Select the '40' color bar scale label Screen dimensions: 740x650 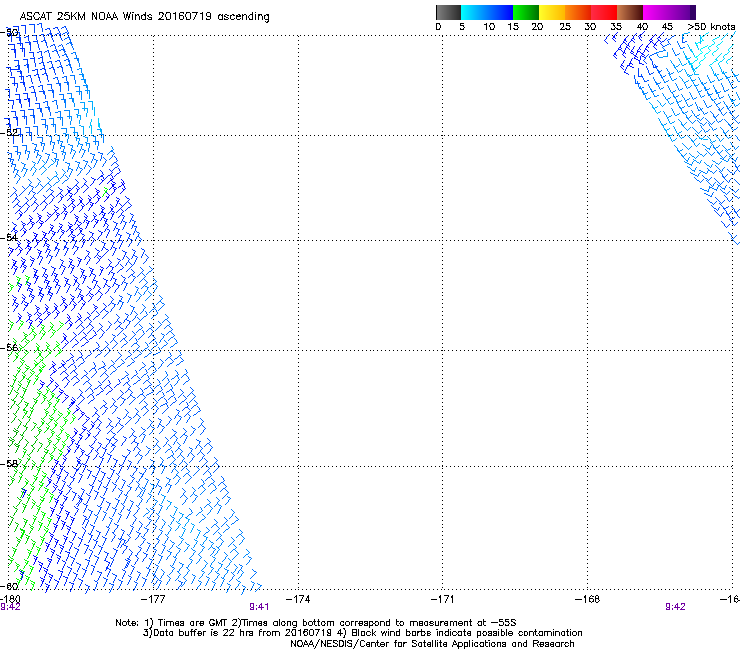[x=642, y=27]
